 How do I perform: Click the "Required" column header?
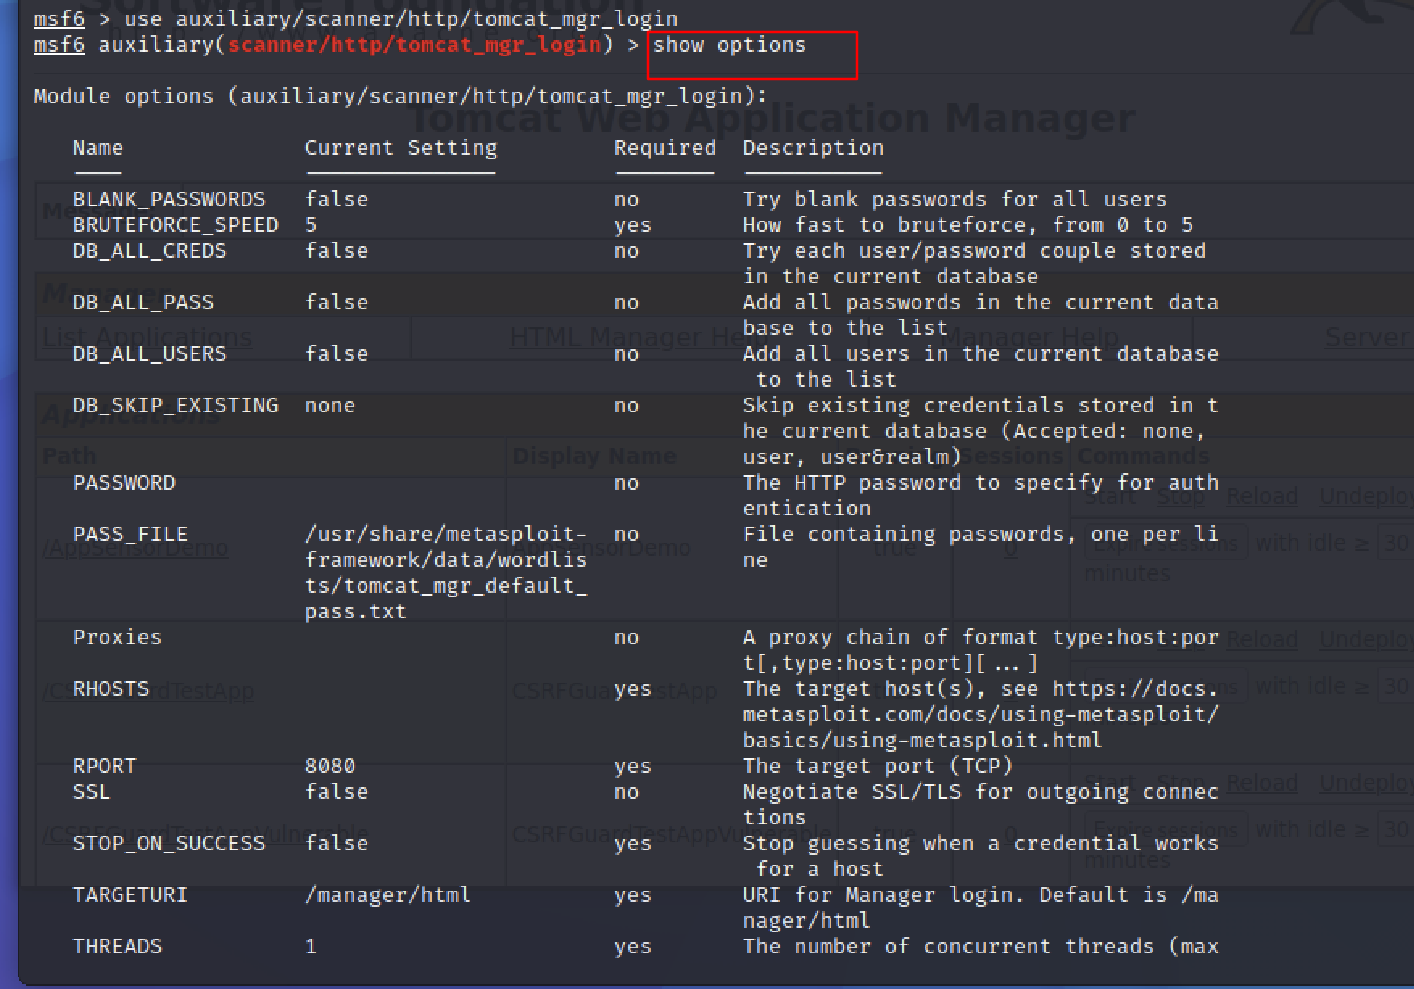[x=664, y=148]
